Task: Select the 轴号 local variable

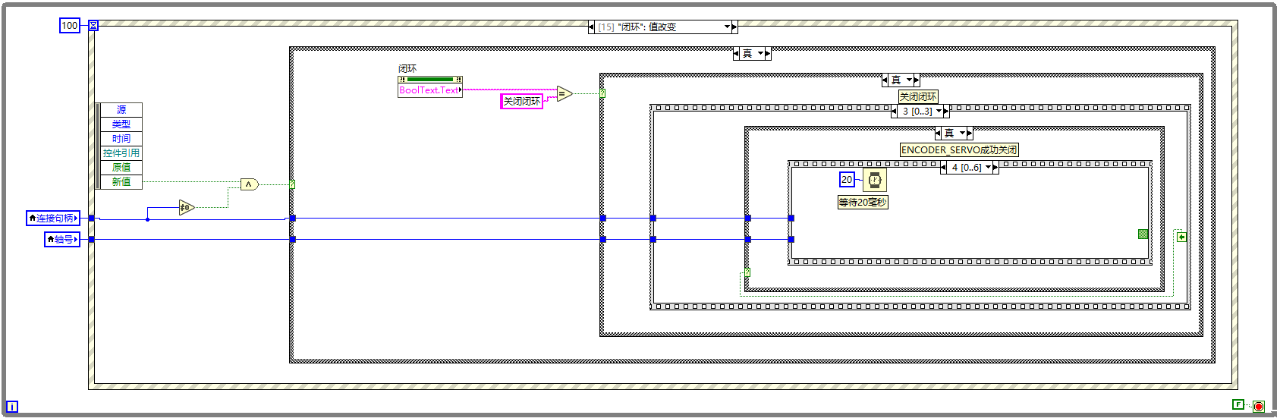Action: 61,239
